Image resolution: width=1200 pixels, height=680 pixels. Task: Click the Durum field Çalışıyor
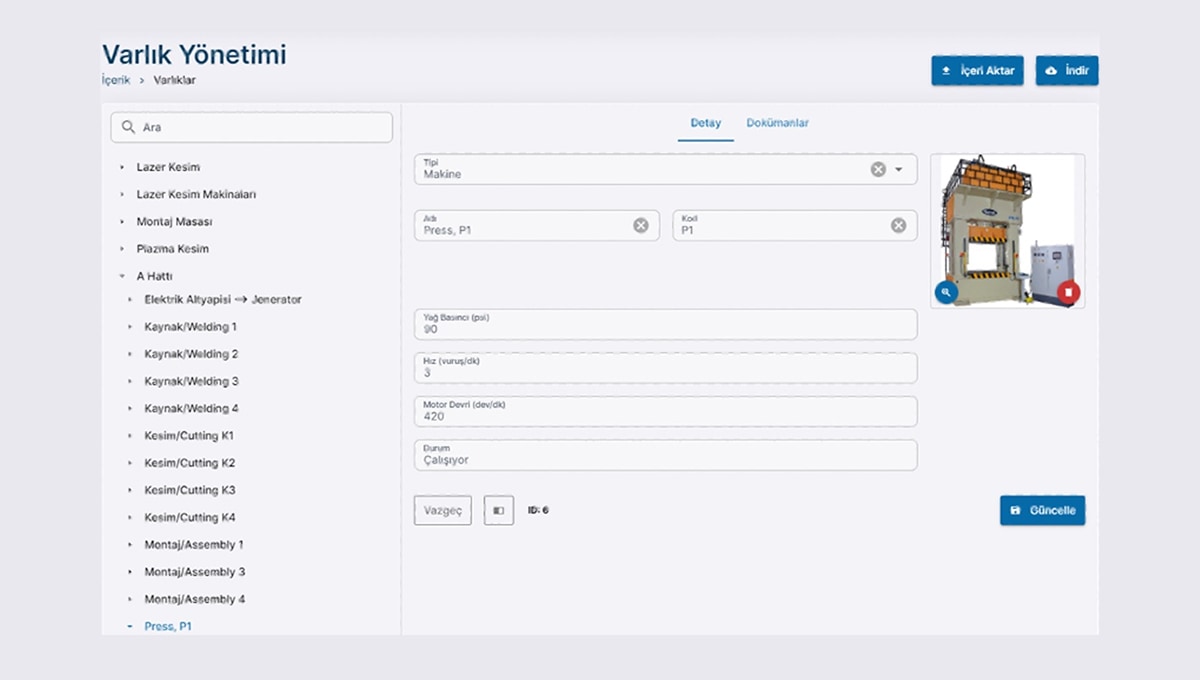tap(665, 455)
